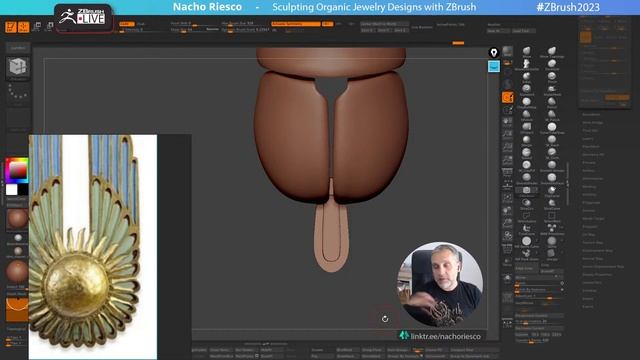
Task: Toggle the orange Mrgb button in the top shelf
Action: (x=127, y=24)
